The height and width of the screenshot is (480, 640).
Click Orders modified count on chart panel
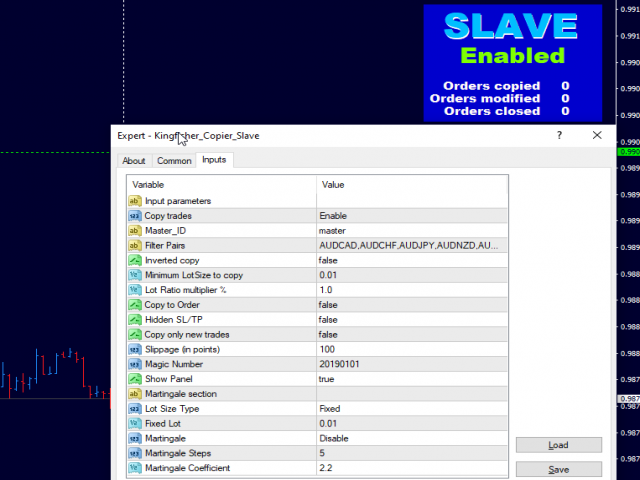pos(565,98)
